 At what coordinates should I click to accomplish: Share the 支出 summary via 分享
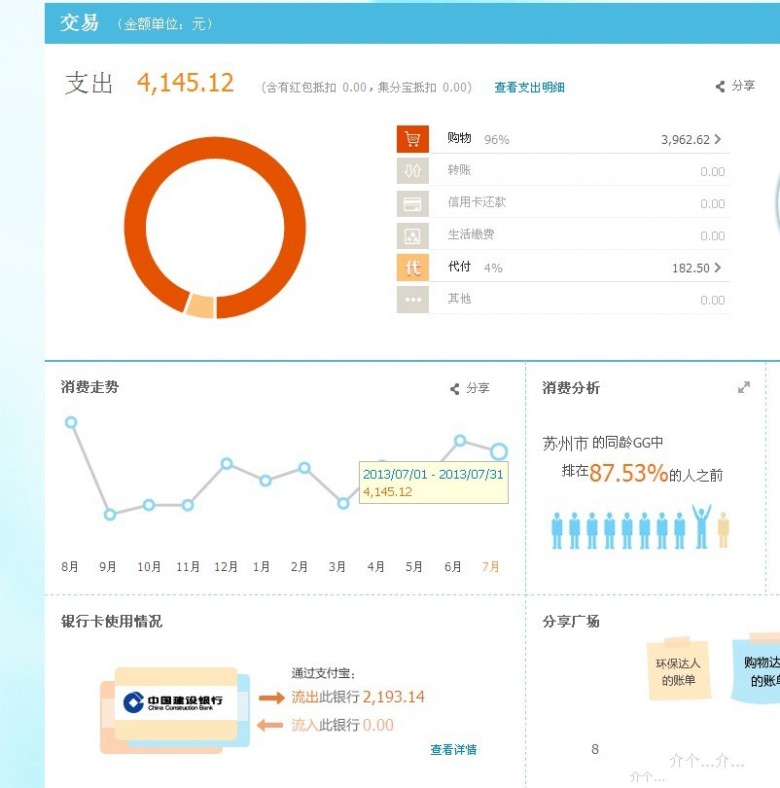[735, 86]
